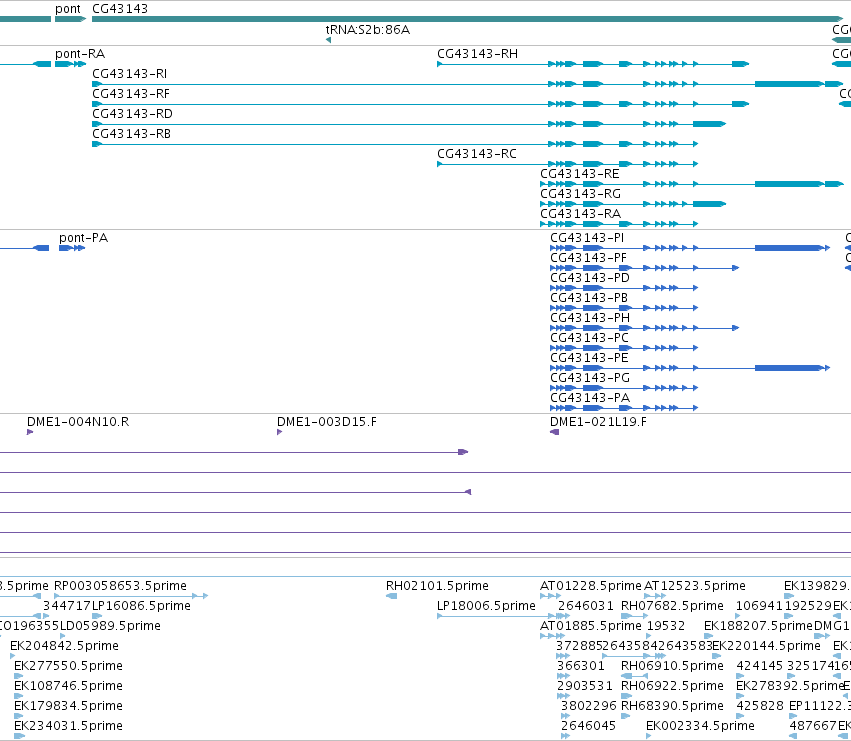The width and height of the screenshot is (851, 741).
Task: Select transcript CG43143-RI label
Action: point(130,74)
